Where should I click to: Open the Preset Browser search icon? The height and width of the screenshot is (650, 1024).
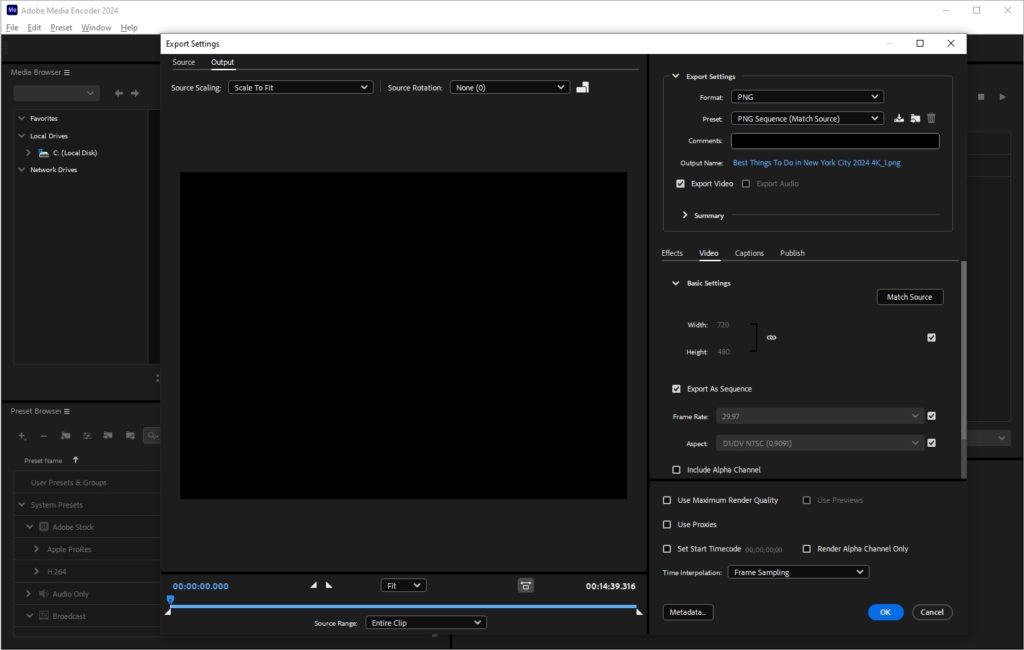coord(151,436)
